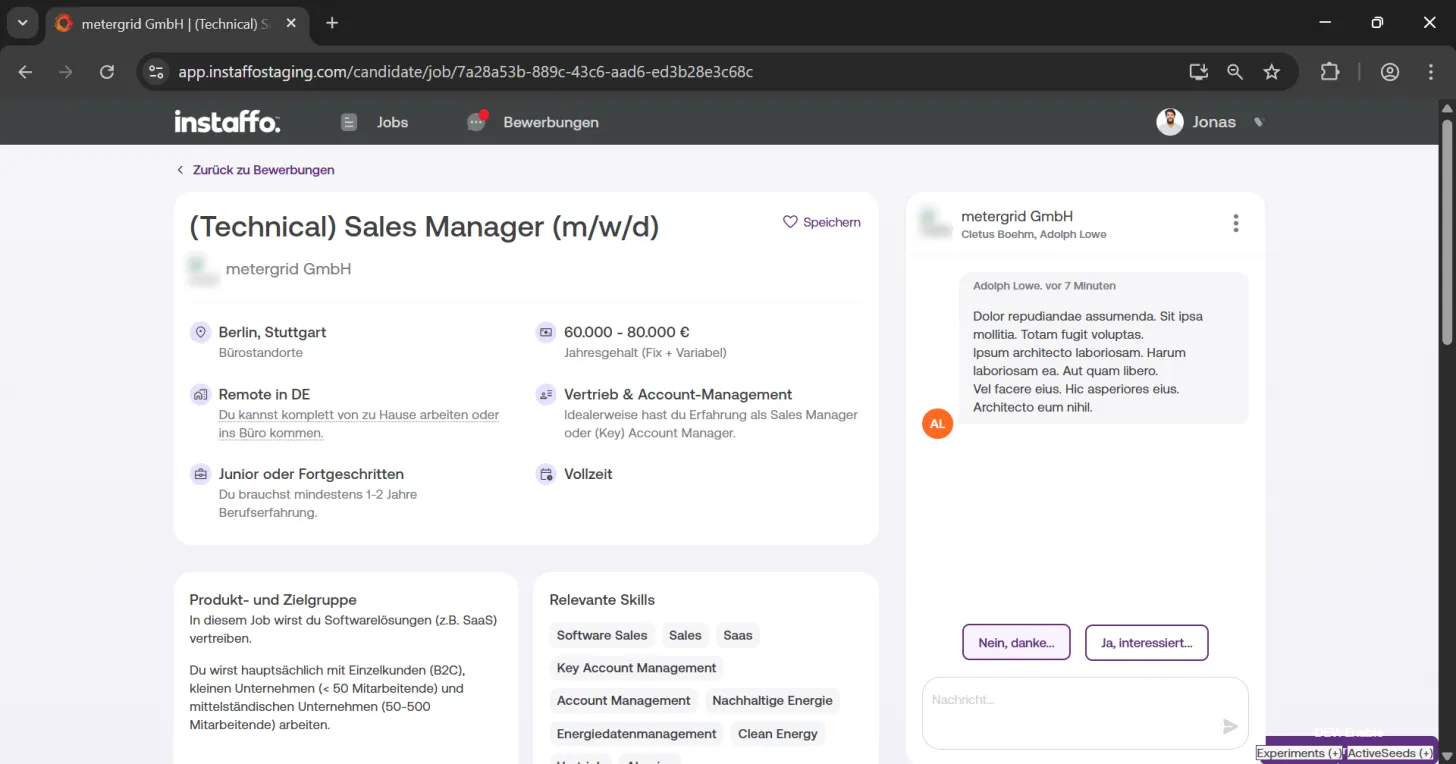Screen dimensions: 1456x764
Task: Select the Key Account Management skill tag
Action: pyautogui.click(x=637, y=668)
